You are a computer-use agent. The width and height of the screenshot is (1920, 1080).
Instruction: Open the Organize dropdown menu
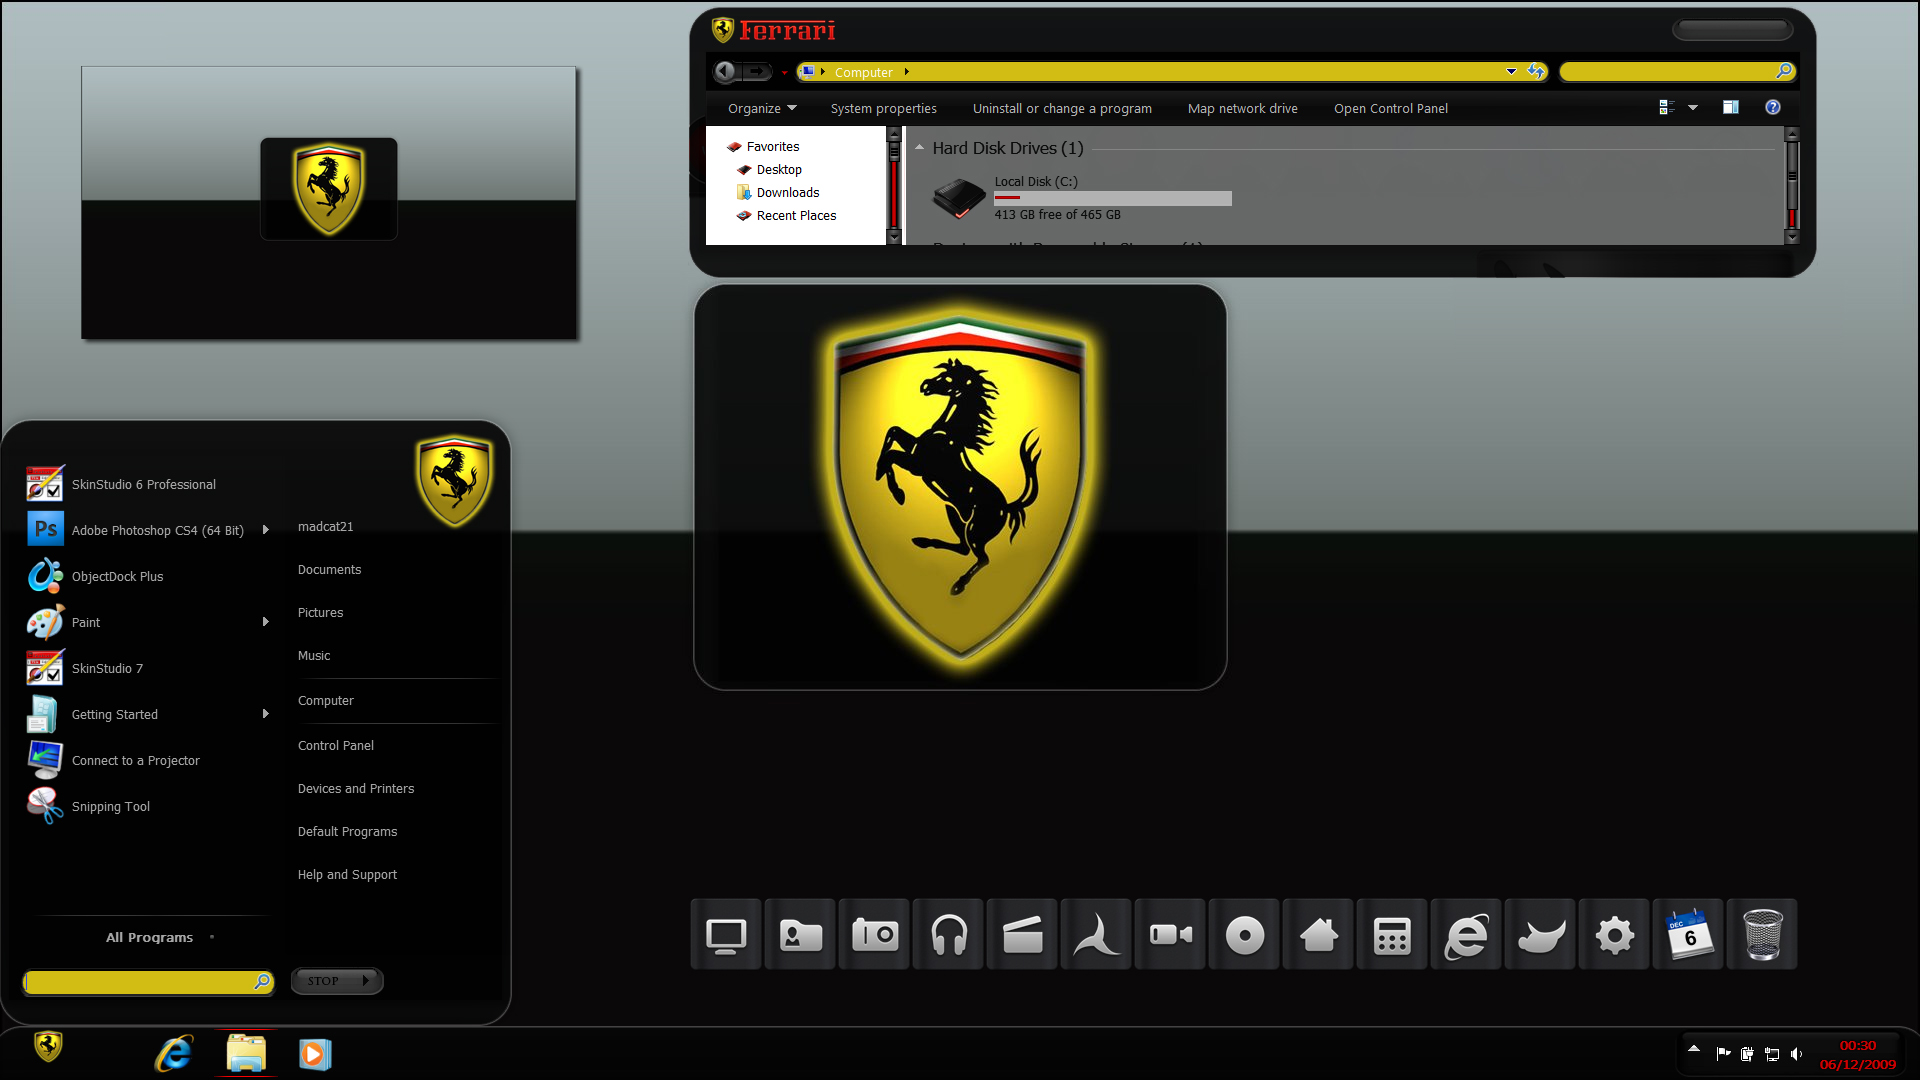[x=762, y=108]
